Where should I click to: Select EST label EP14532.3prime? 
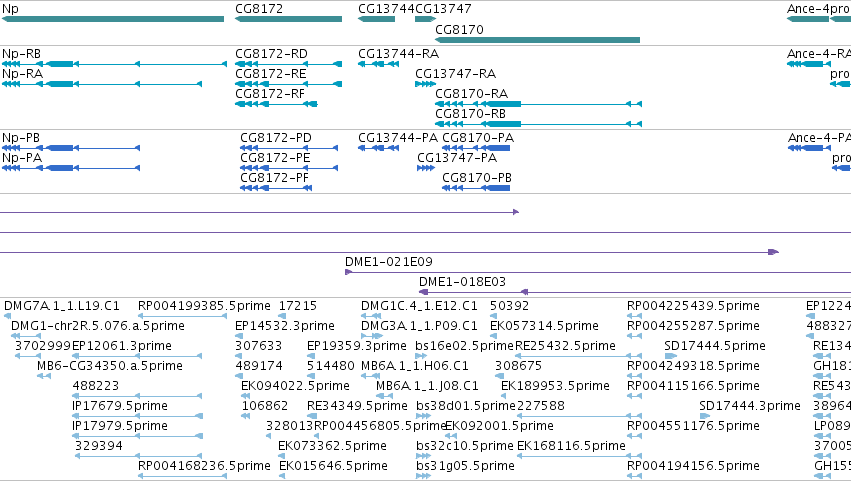click(285, 326)
